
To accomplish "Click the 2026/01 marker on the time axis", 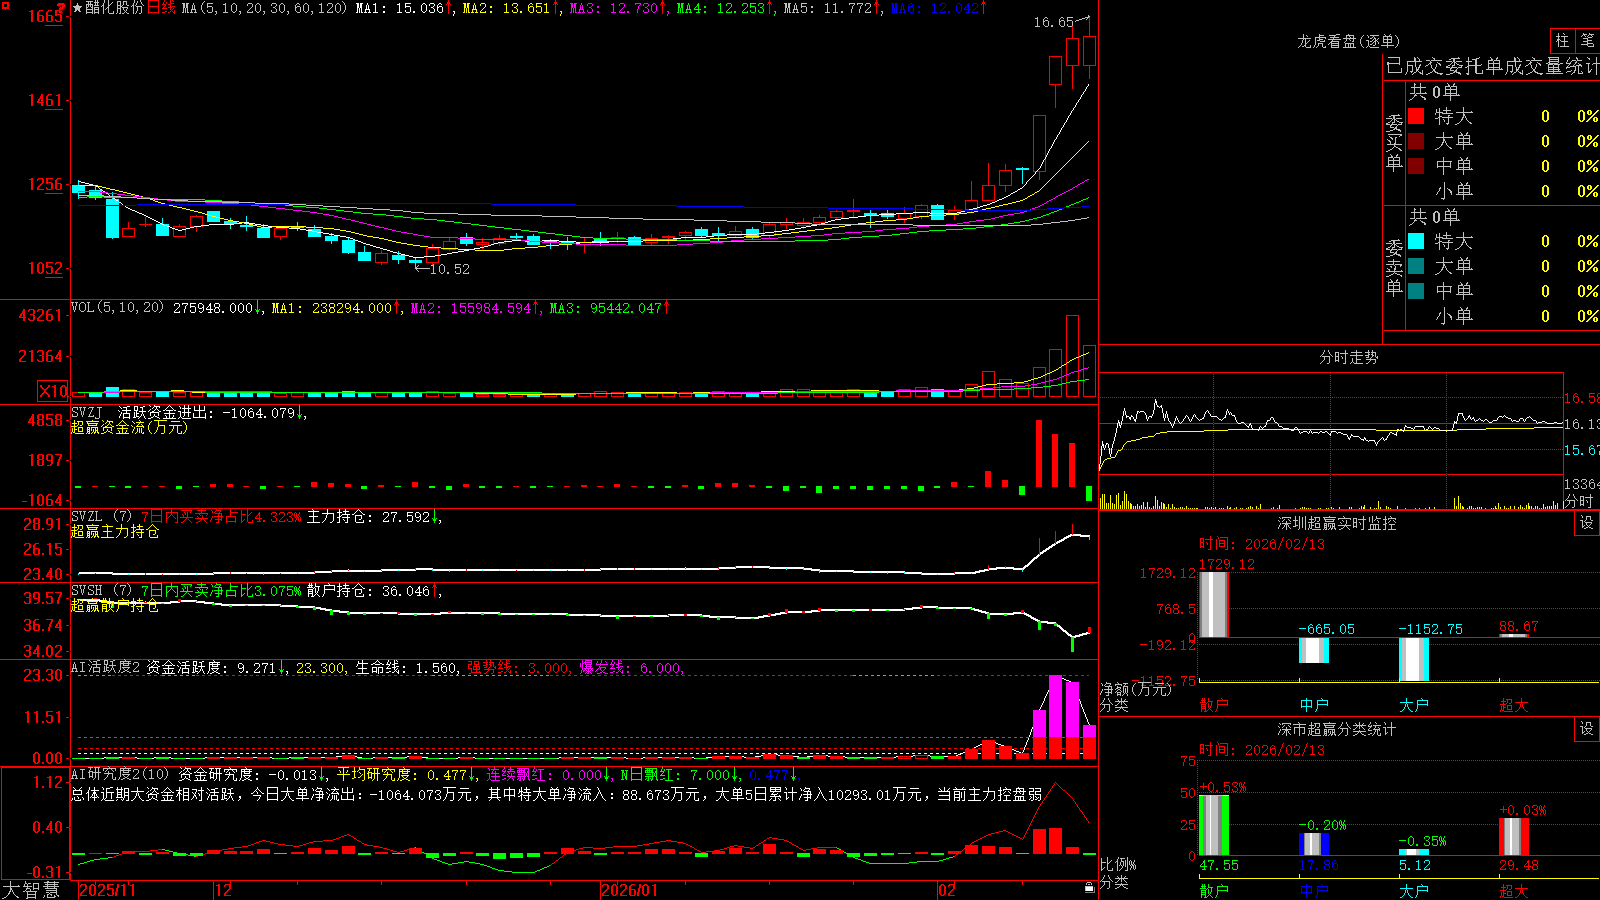I will tap(629, 890).
